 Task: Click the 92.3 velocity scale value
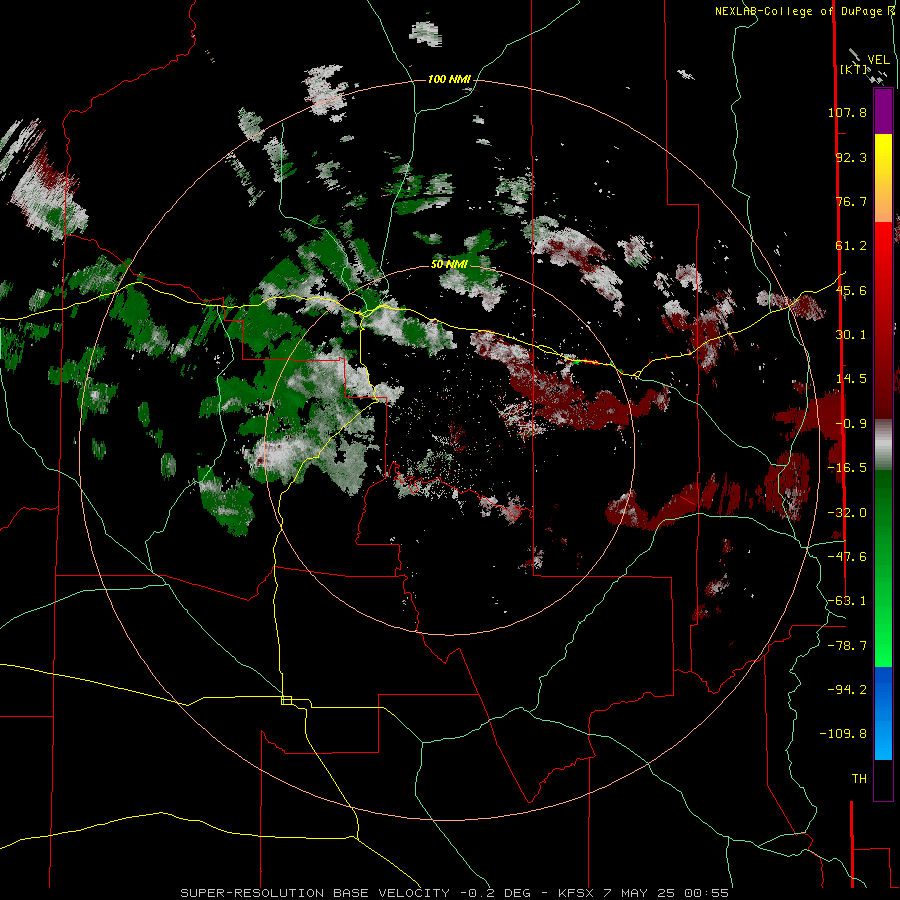(x=851, y=157)
